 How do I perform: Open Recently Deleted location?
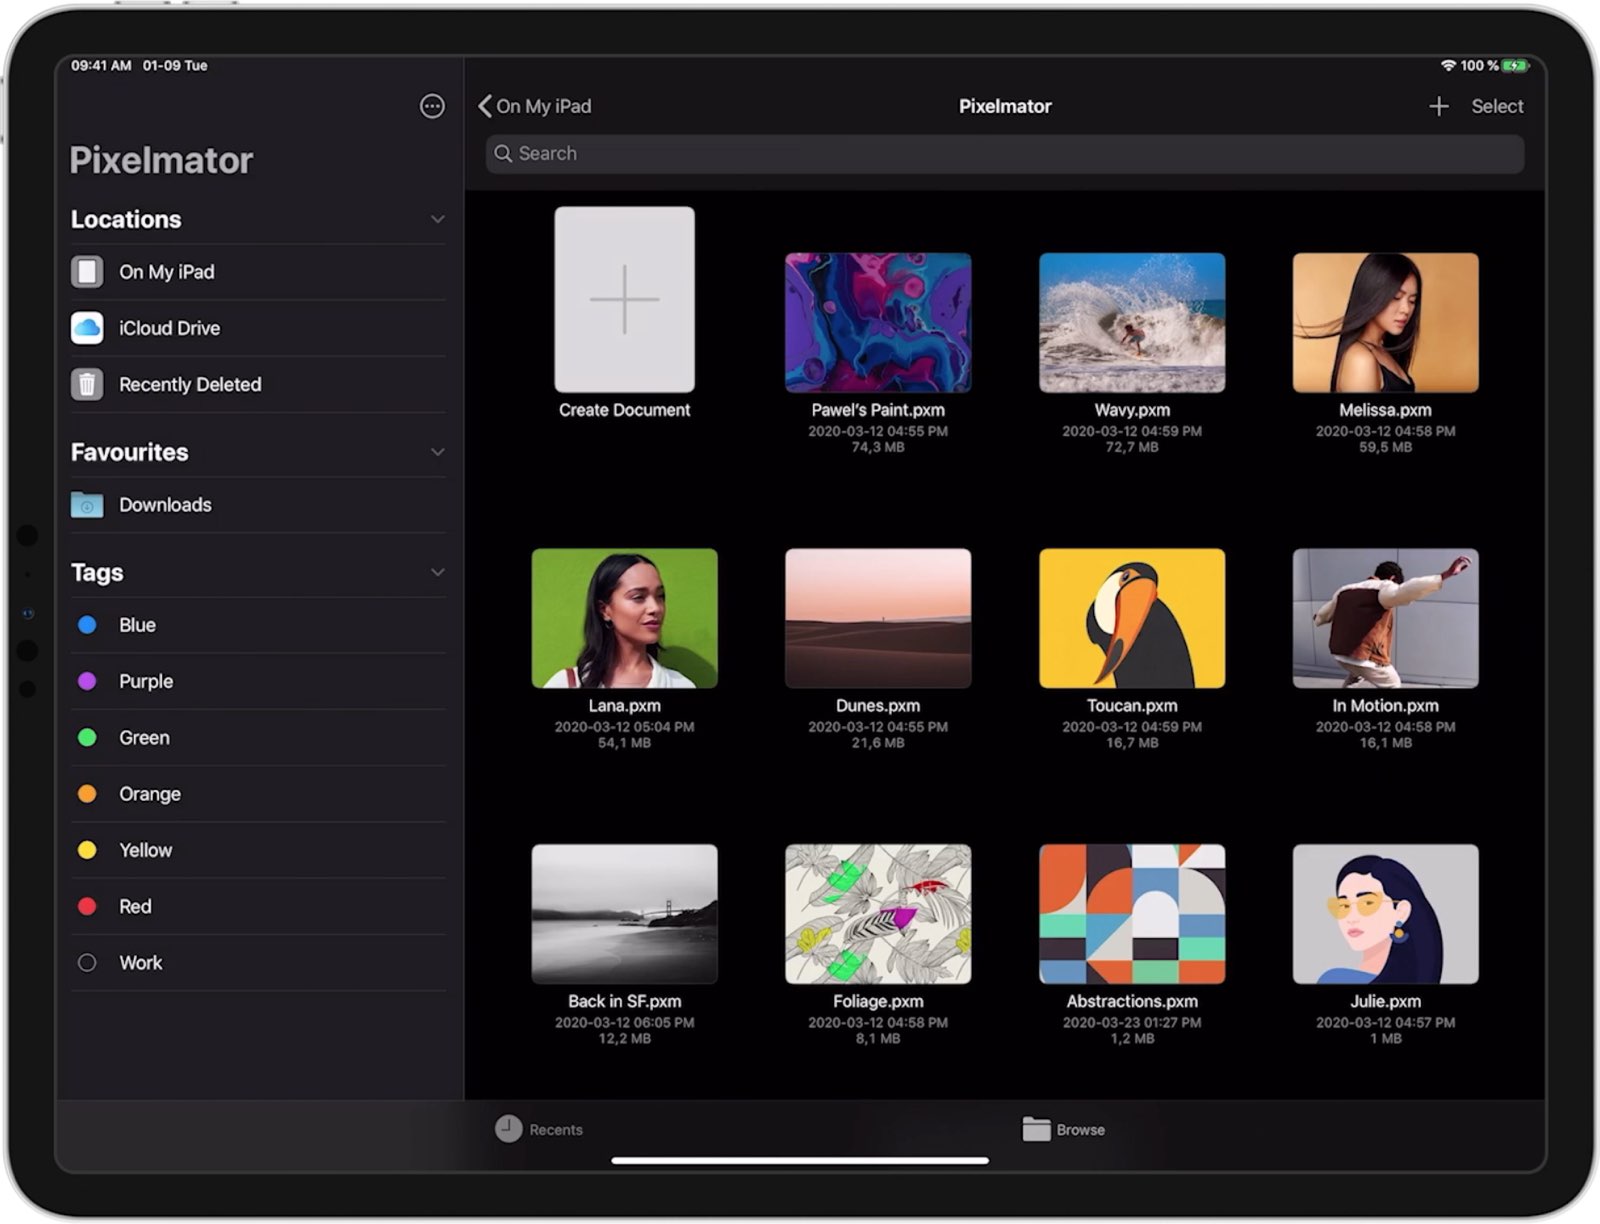point(258,384)
